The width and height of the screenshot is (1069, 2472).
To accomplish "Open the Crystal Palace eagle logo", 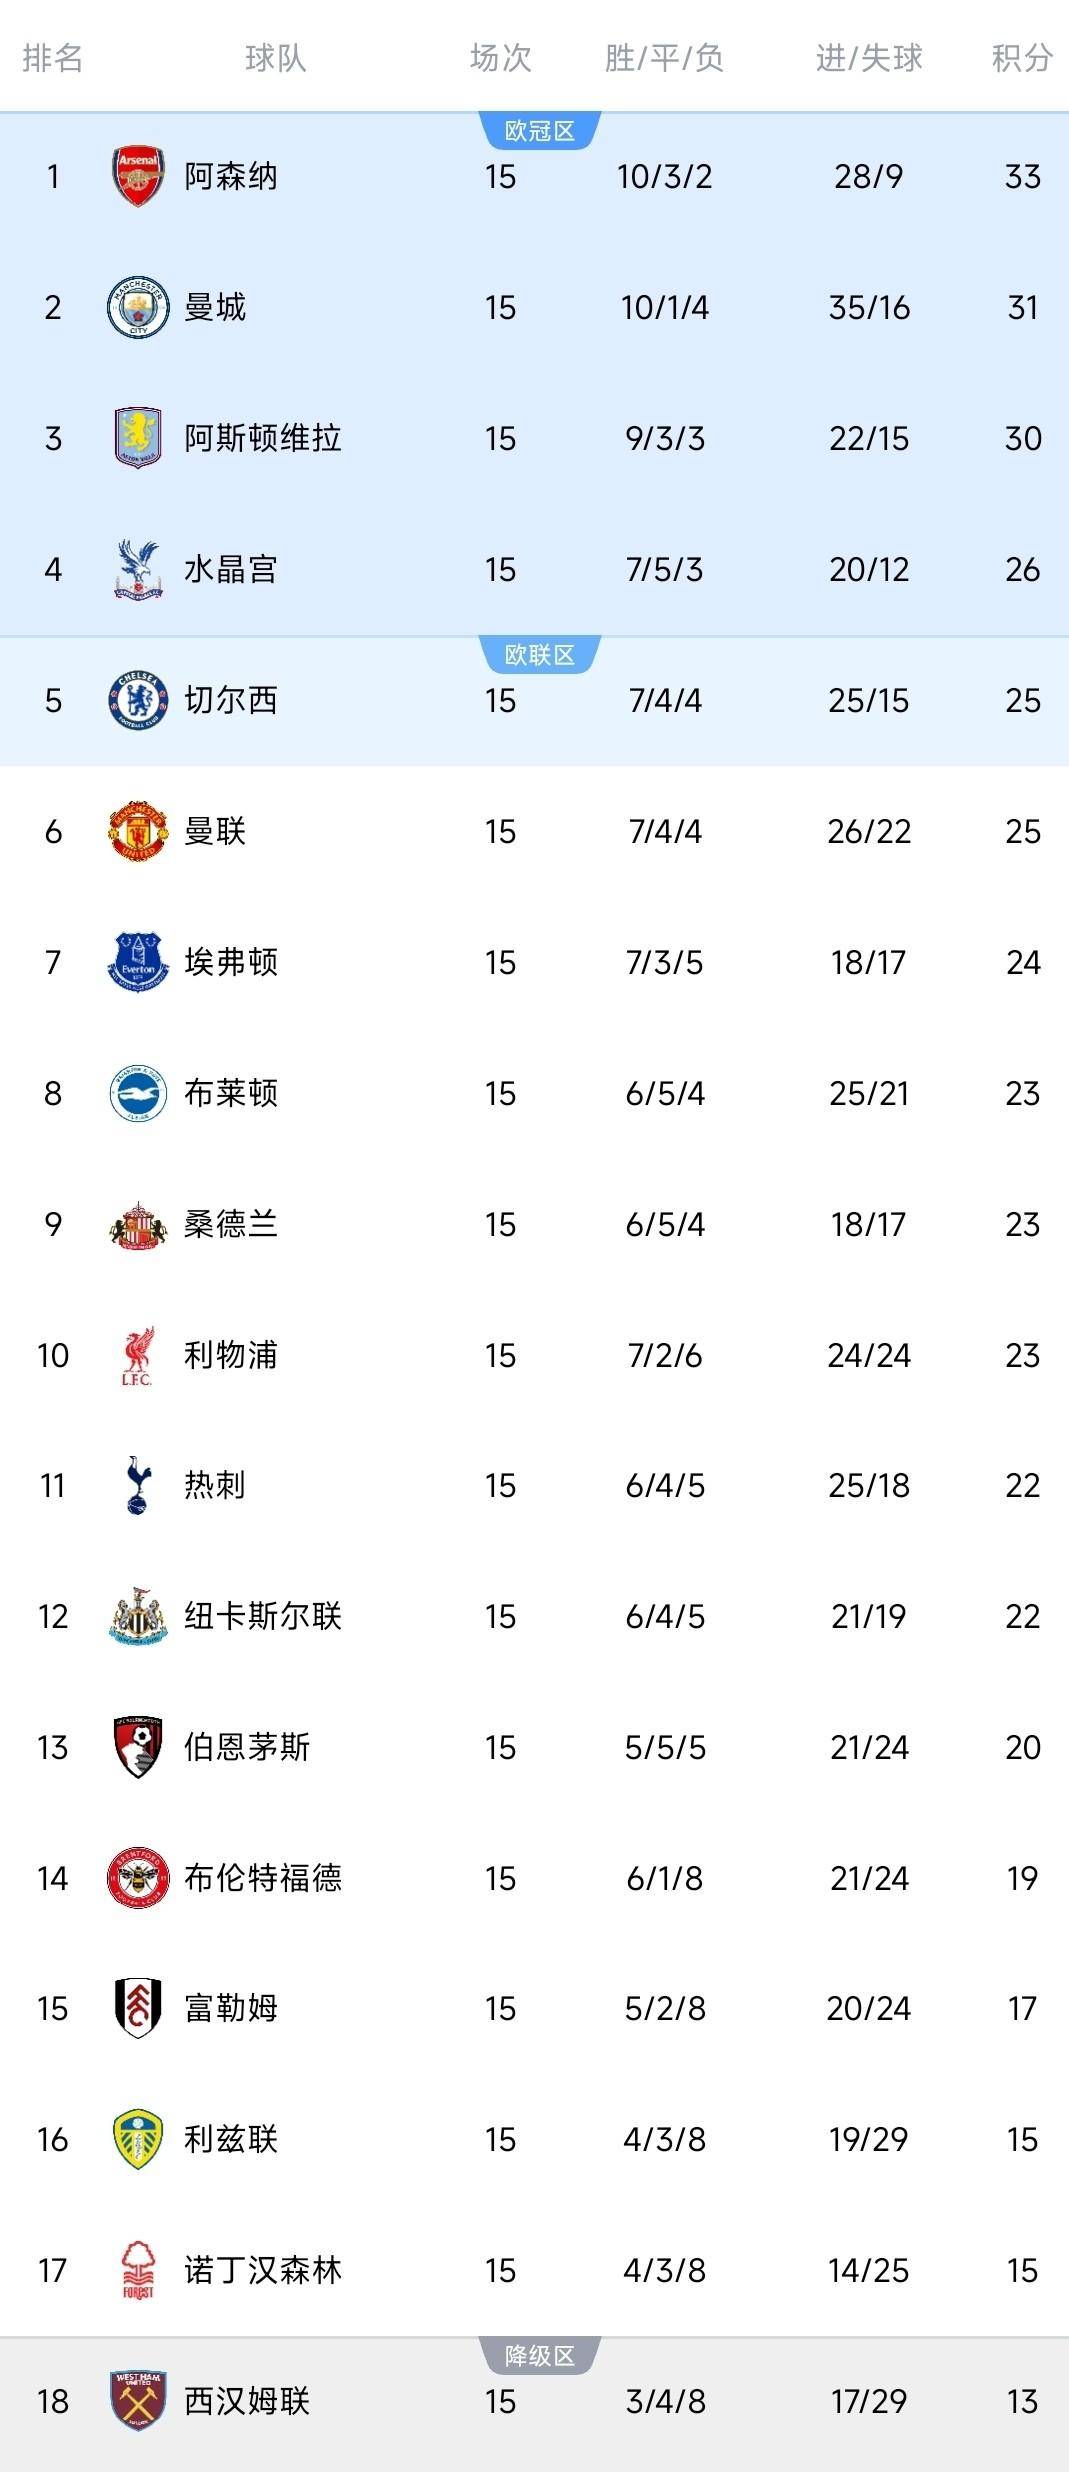I will 138,569.
